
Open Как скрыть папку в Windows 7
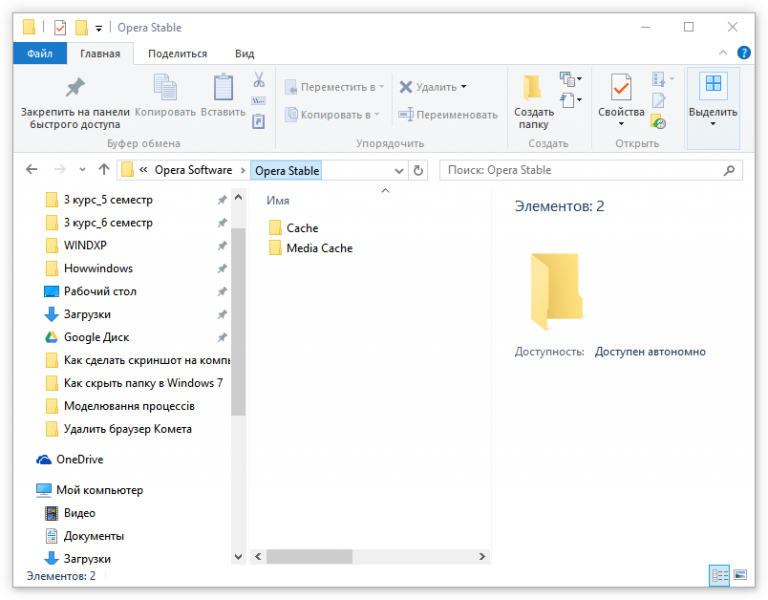(132, 383)
